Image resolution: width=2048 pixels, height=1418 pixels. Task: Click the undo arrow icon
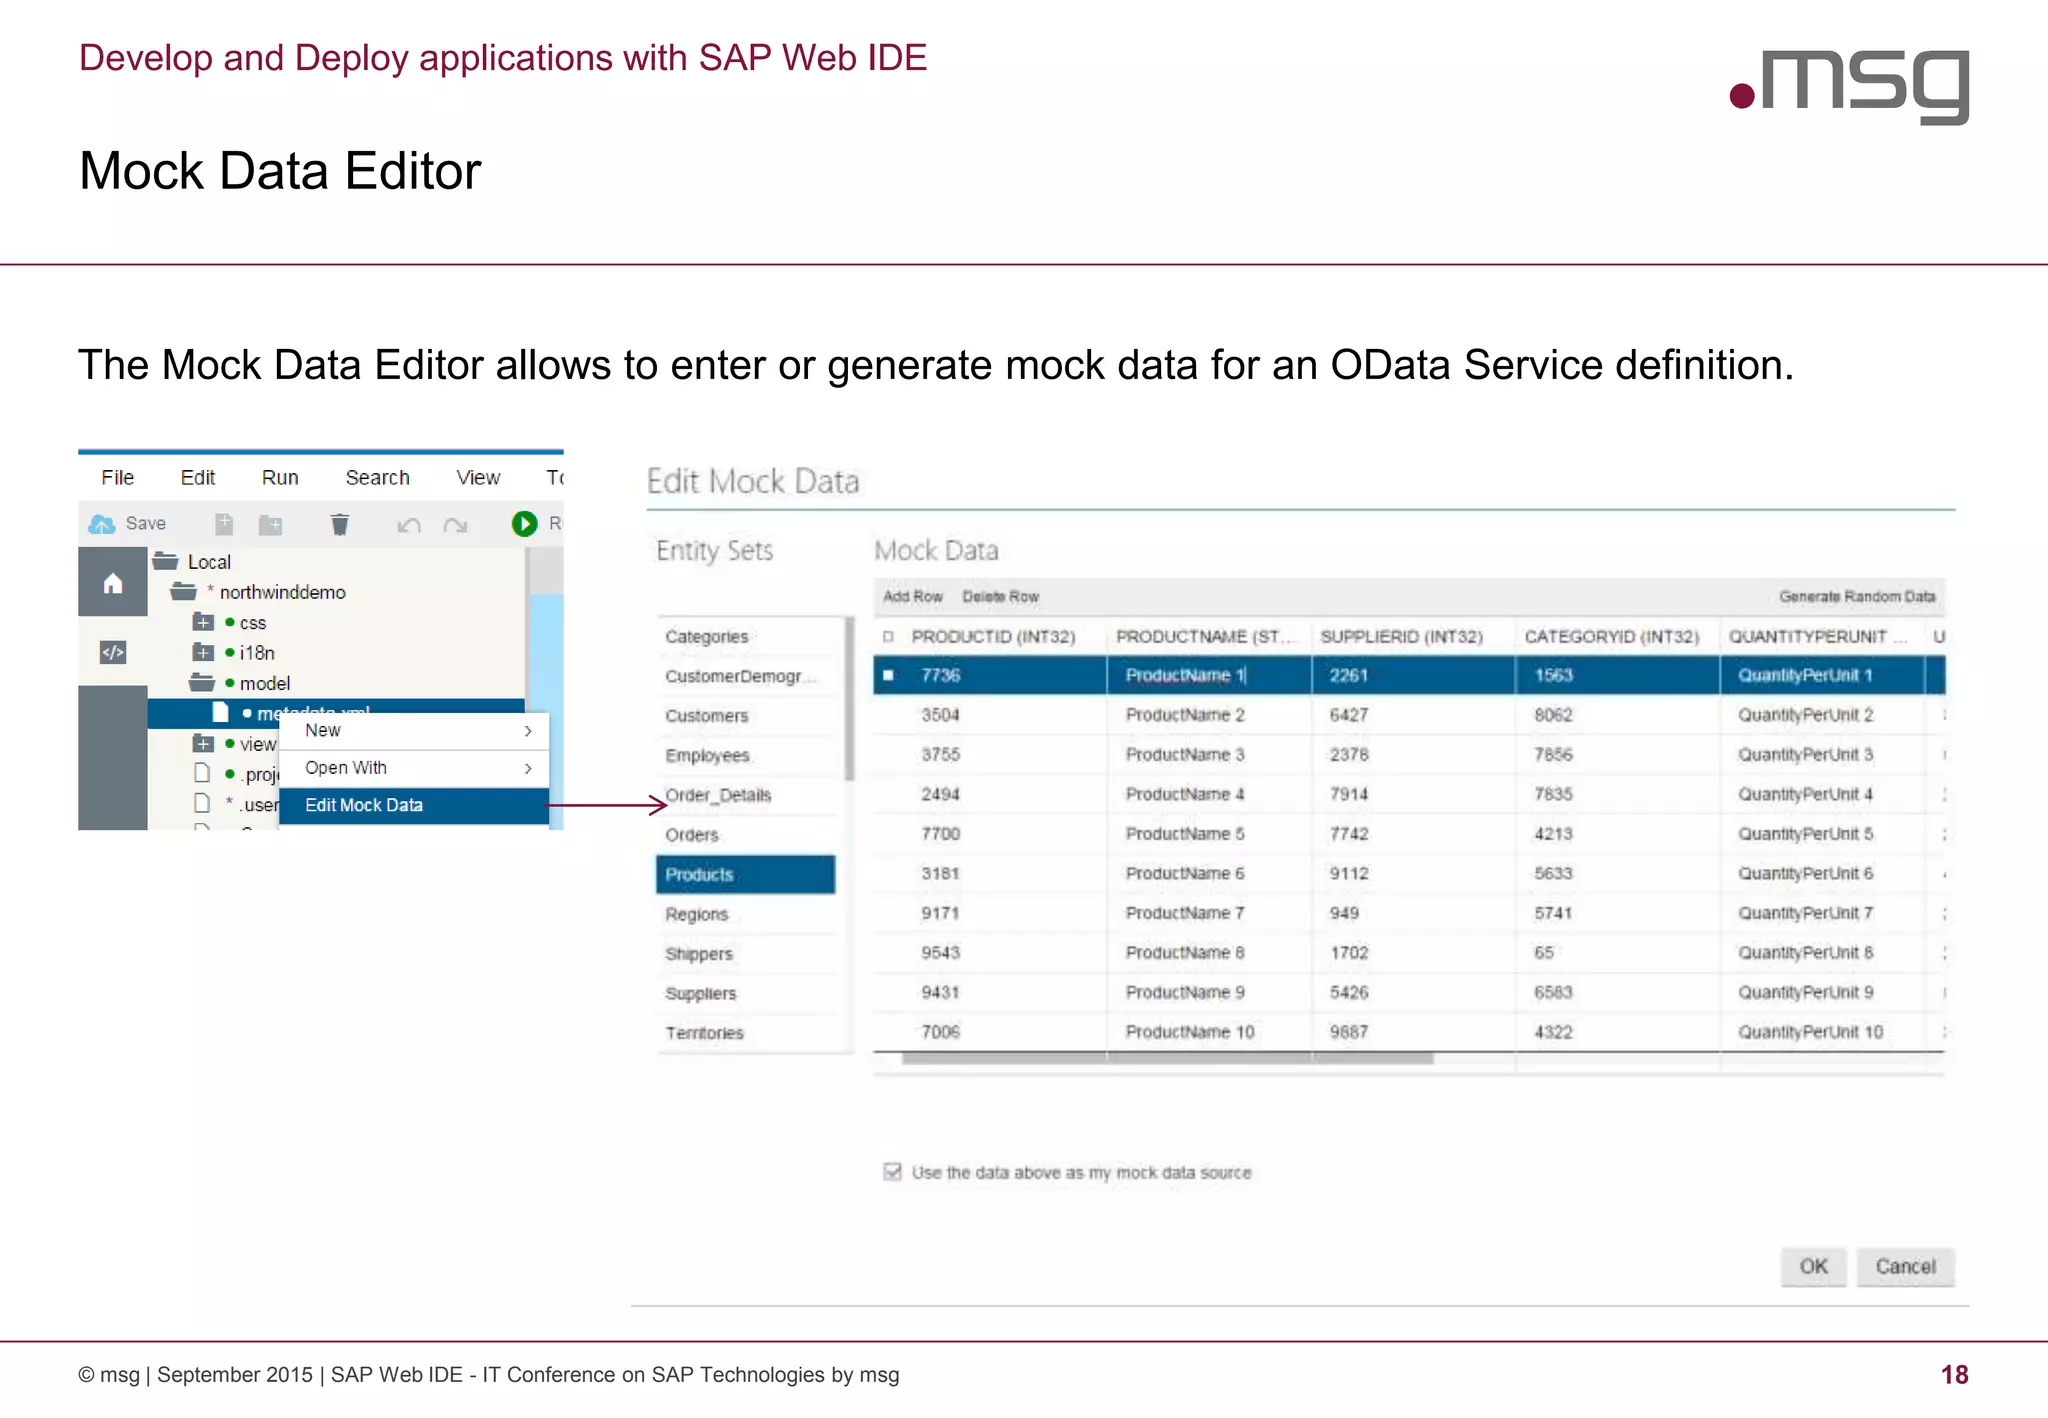click(409, 525)
